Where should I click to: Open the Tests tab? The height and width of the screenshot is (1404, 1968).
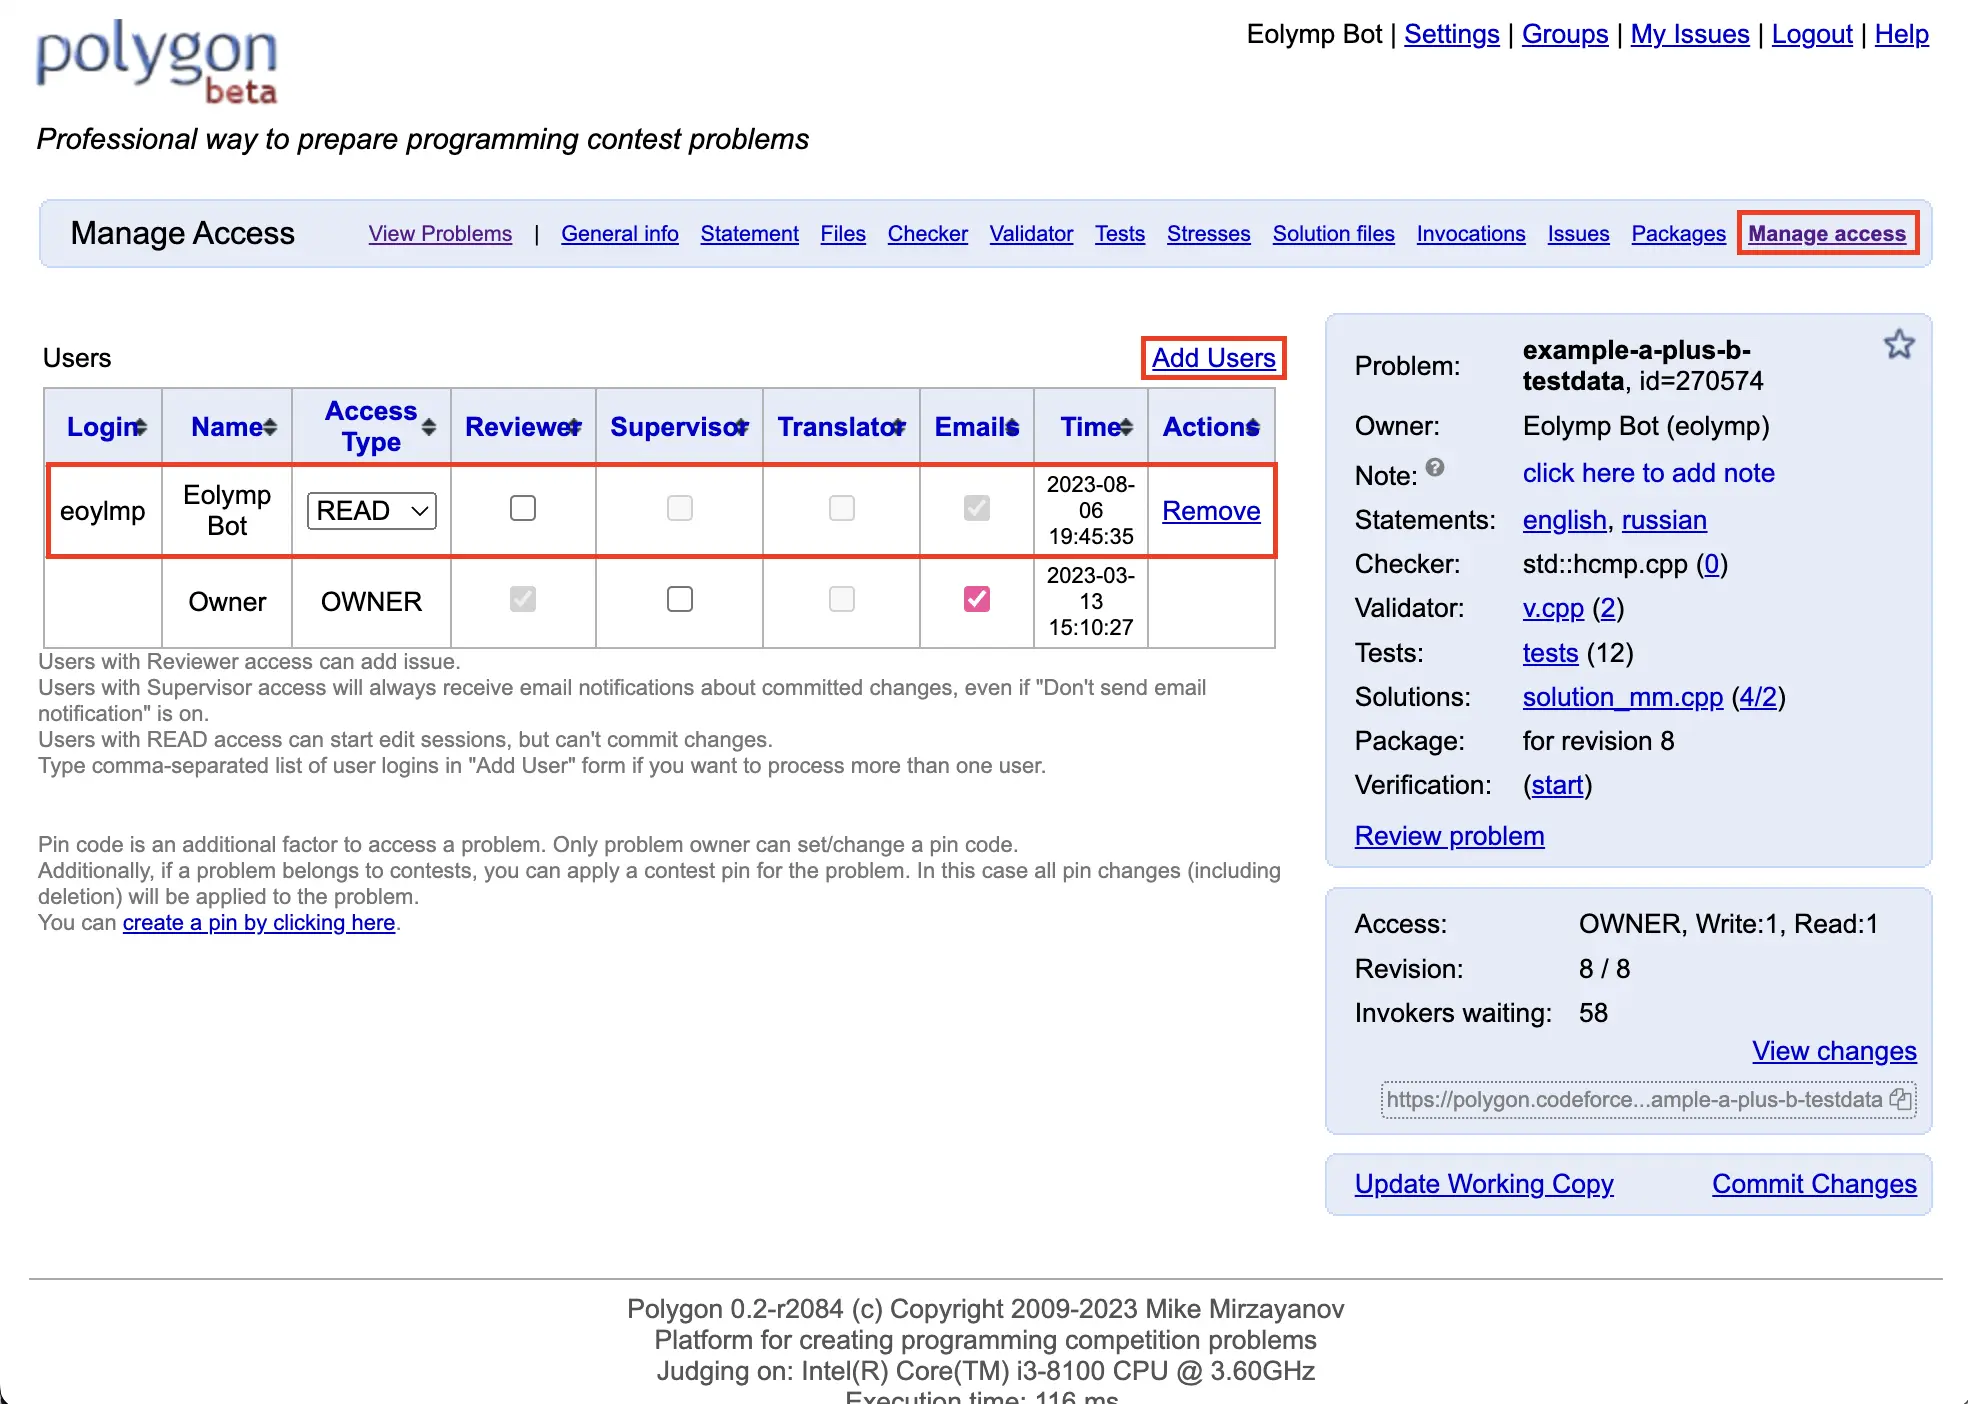tap(1119, 234)
